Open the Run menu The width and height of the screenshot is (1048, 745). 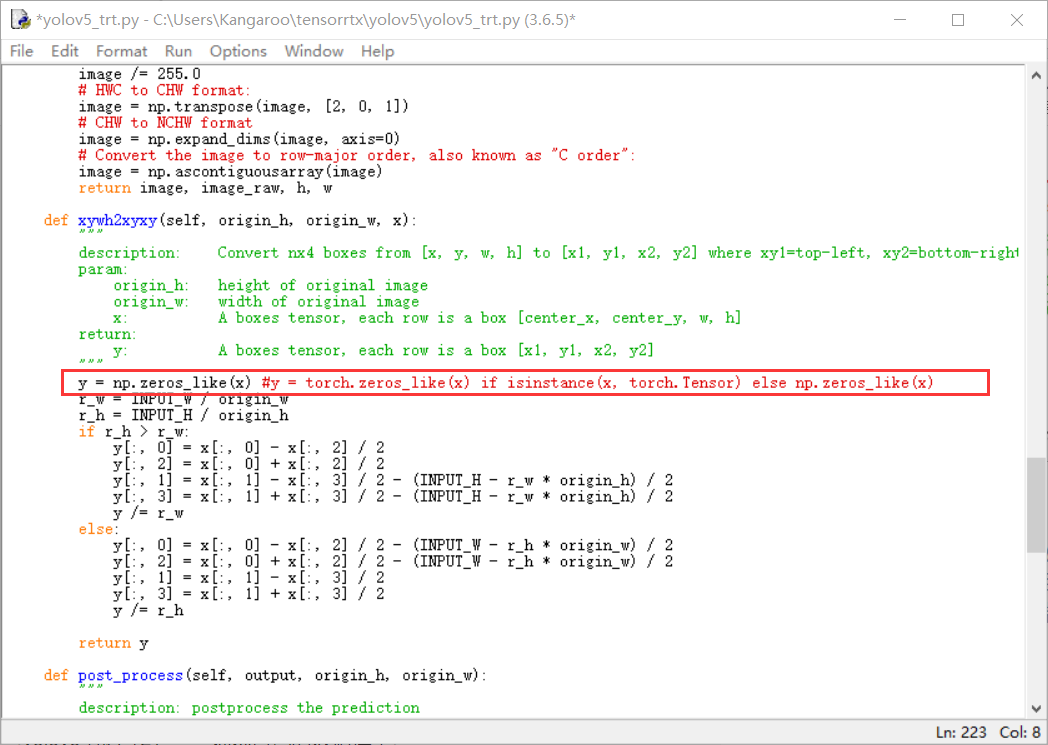coord(178,51)
